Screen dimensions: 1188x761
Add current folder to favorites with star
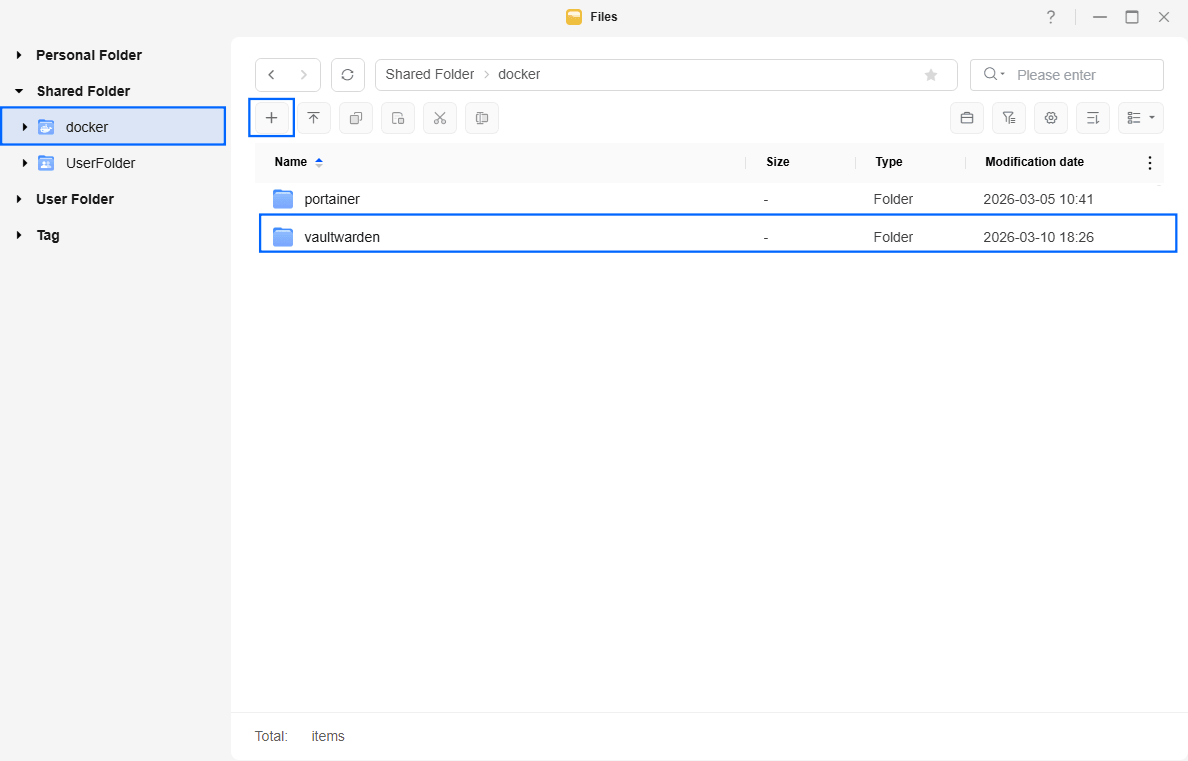coord(931,75)
